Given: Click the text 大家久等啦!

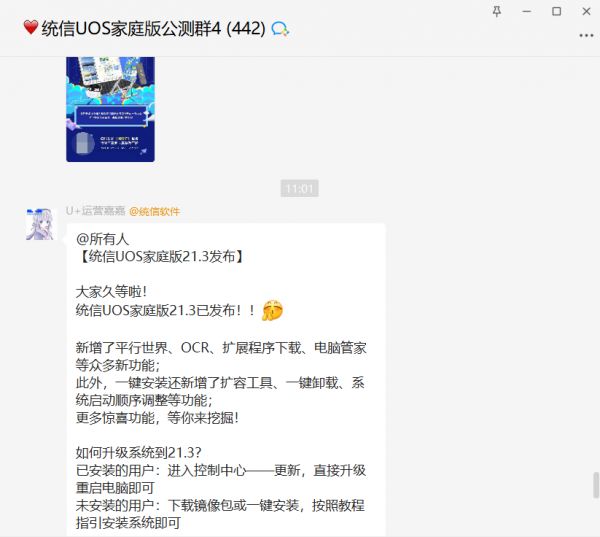Looking at the screenshot, I should (111, 292).
